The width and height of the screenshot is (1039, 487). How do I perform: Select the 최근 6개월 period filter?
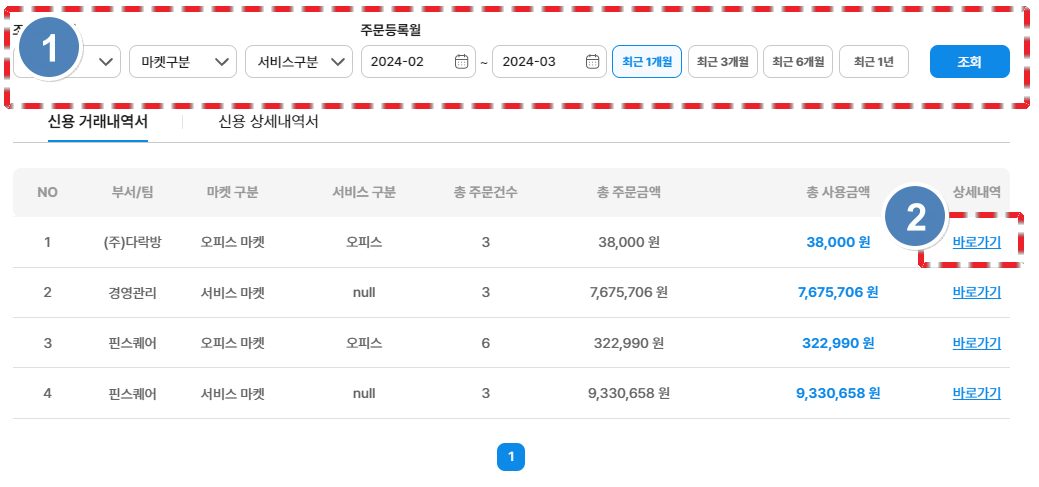point(797,62)
